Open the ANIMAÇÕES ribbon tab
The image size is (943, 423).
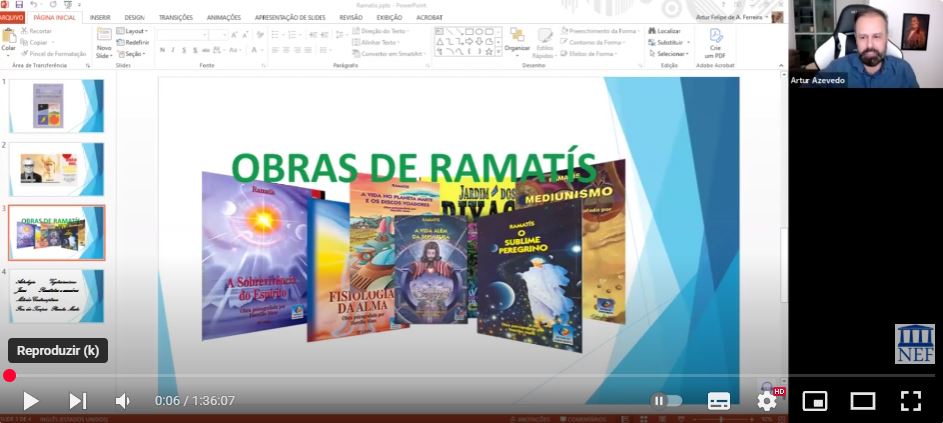(224, 17)
